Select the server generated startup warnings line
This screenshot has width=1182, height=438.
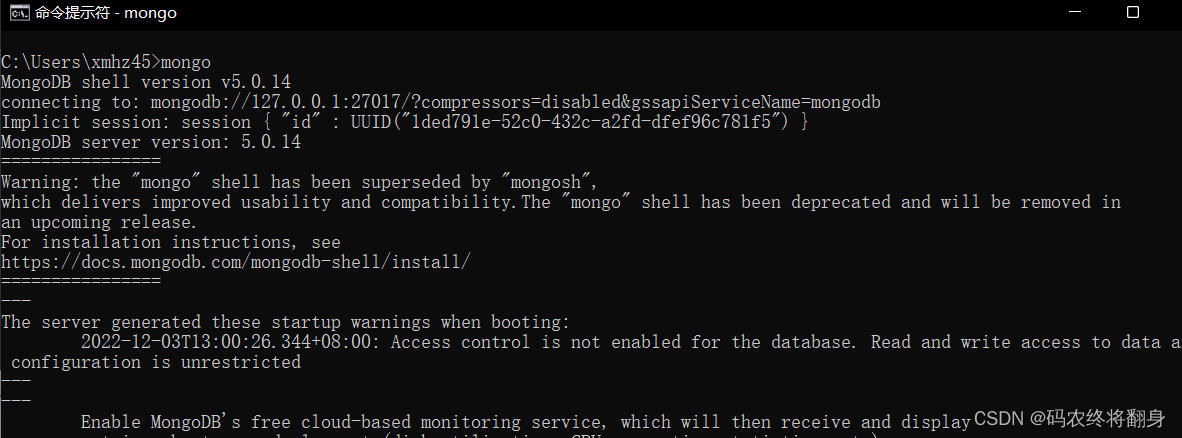[286, 322]
